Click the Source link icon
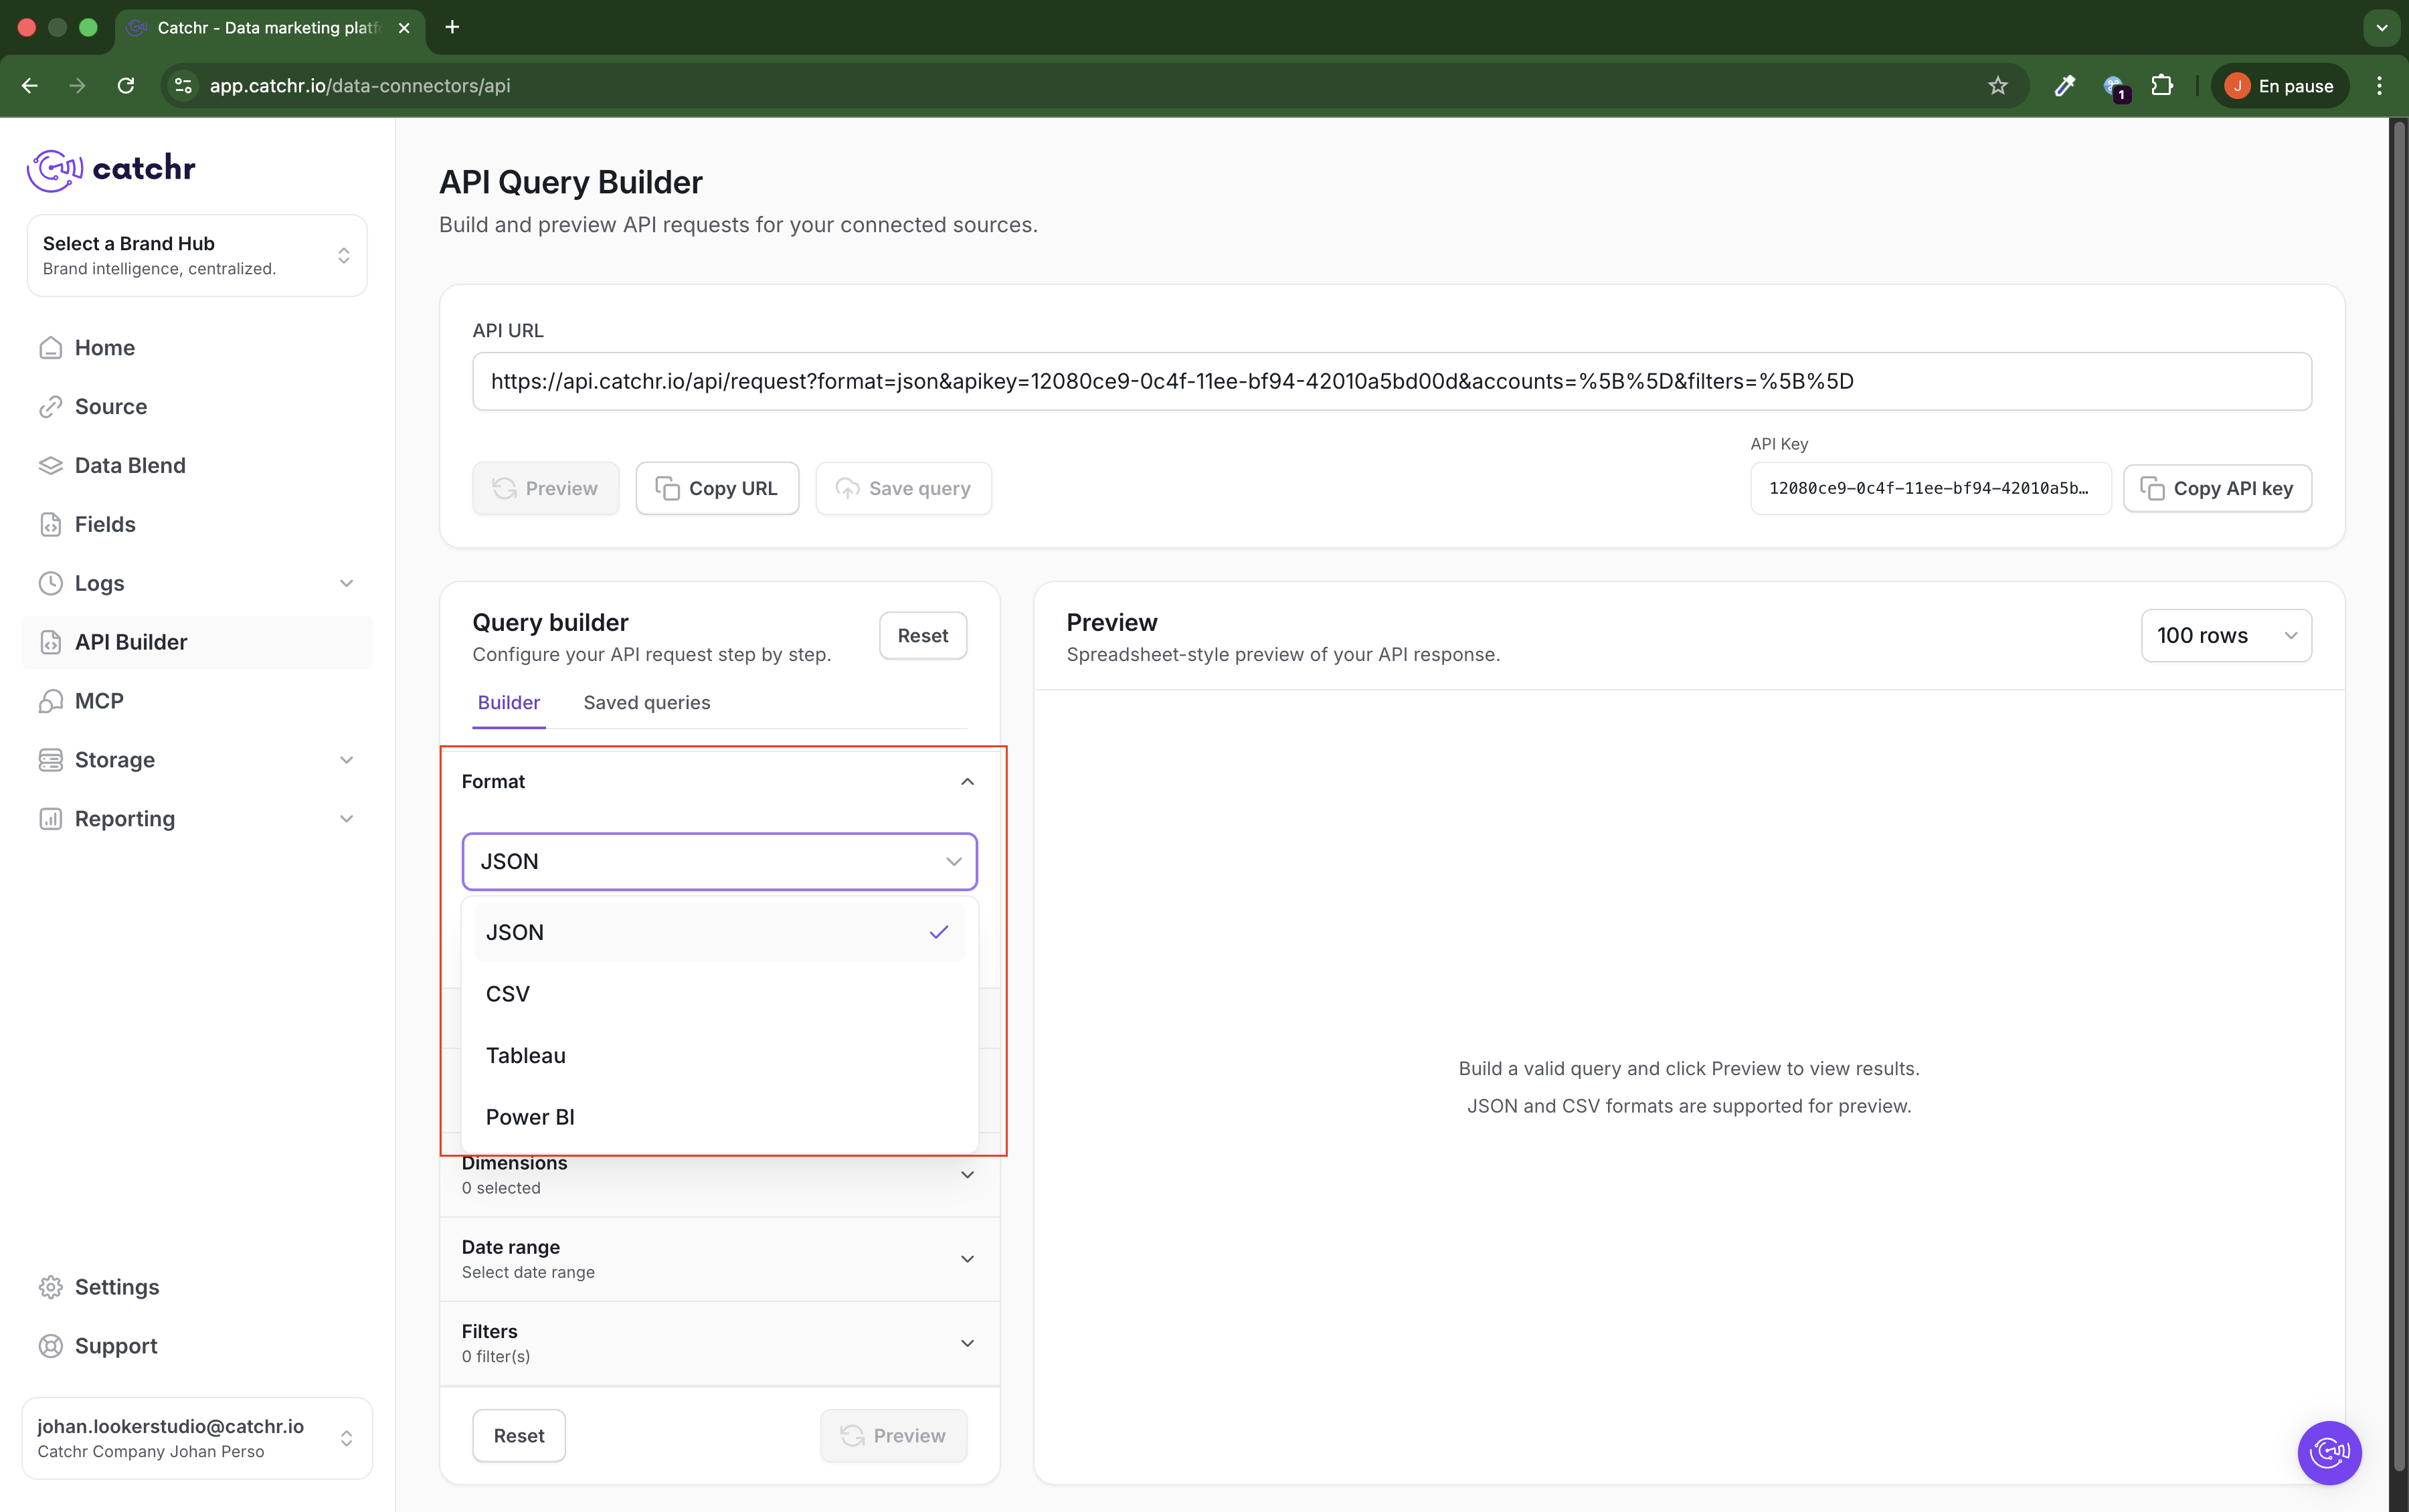 tap(51, 407)
